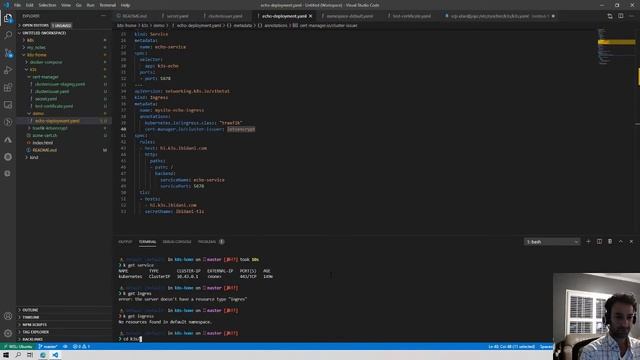Click the open changes icon in the editor toolbar
The height and width of the screenshot is (360, 640).
[x=610, y=16]
